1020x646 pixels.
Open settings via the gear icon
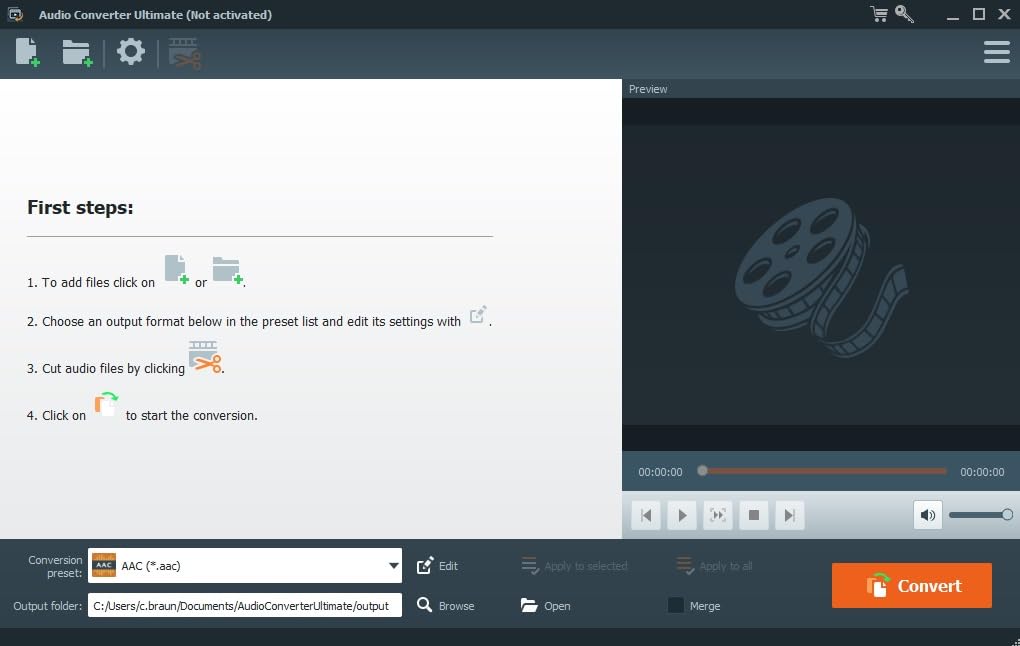point(131,52)
